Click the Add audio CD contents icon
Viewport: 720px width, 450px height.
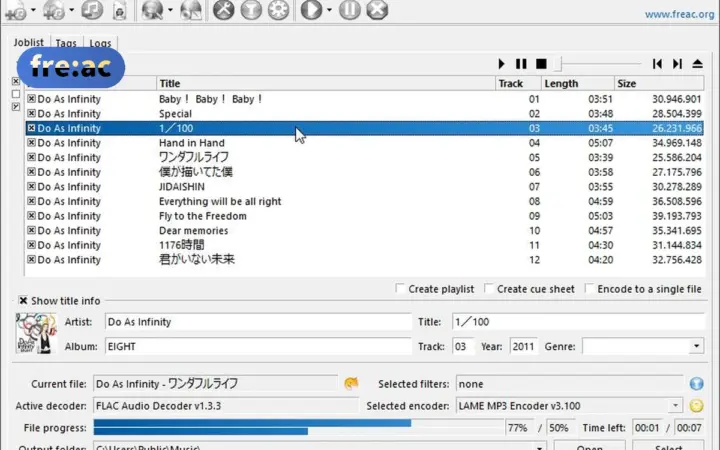(x=53, y=10)
